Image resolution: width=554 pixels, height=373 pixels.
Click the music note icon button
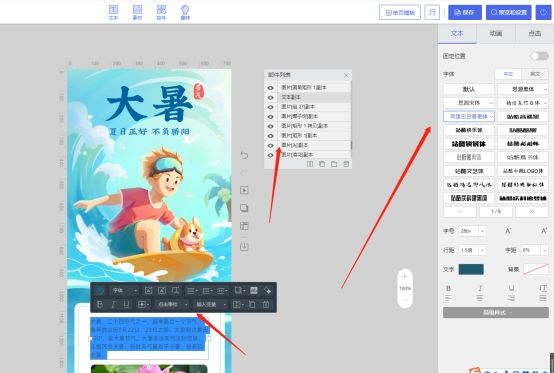coord(432,12)
